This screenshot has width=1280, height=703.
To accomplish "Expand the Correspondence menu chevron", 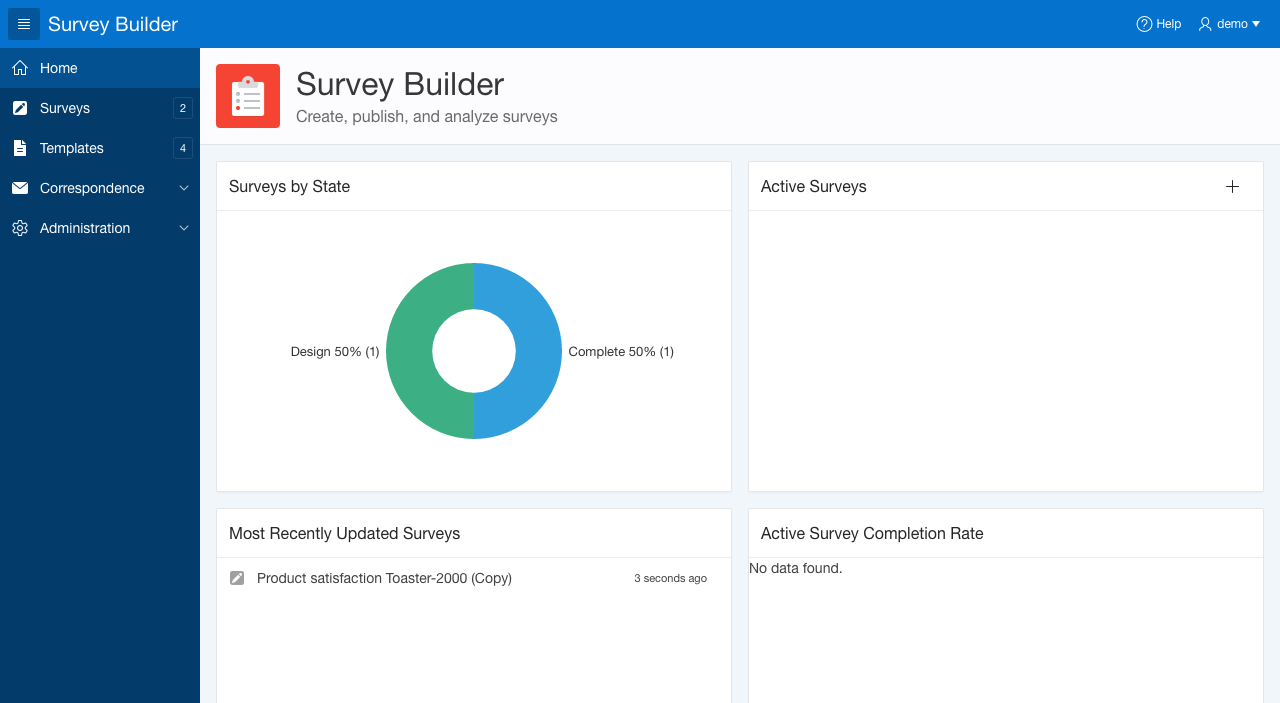I will tap(184, 188).
